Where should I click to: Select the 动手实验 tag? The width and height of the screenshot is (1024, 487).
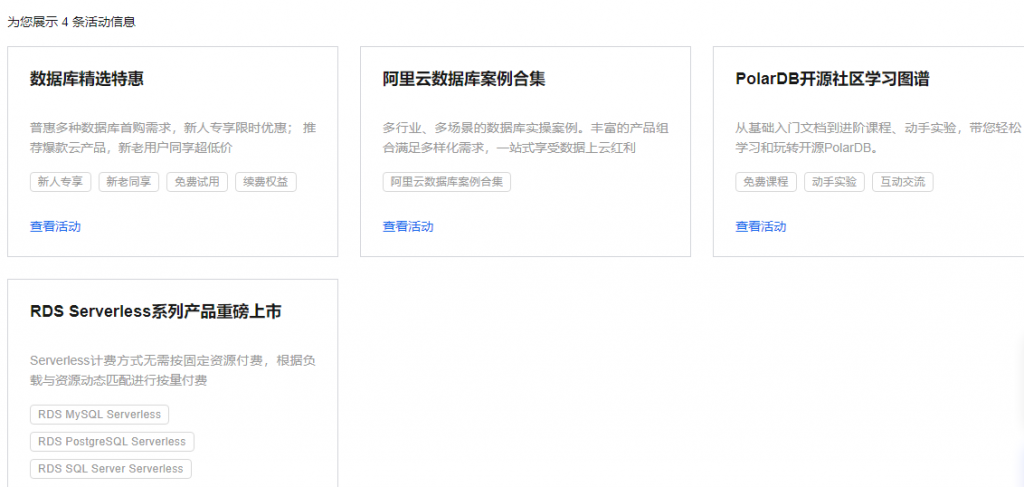834,182
